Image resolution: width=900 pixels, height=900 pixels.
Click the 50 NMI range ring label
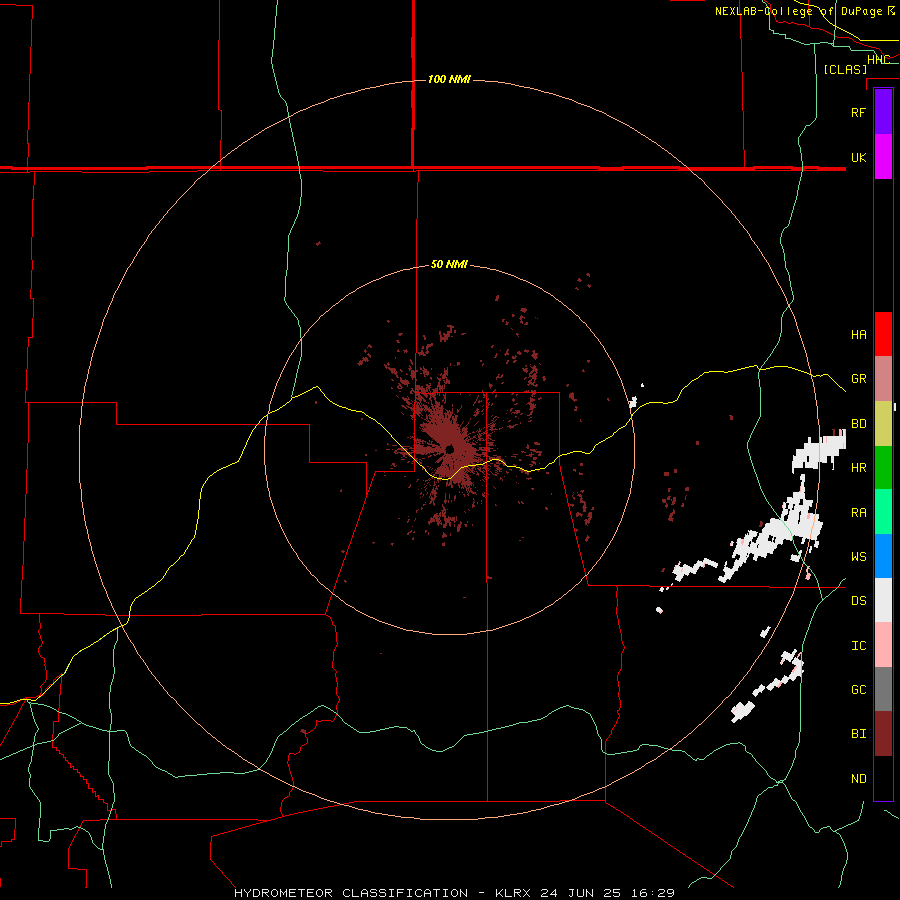click(x=449, y=264)
